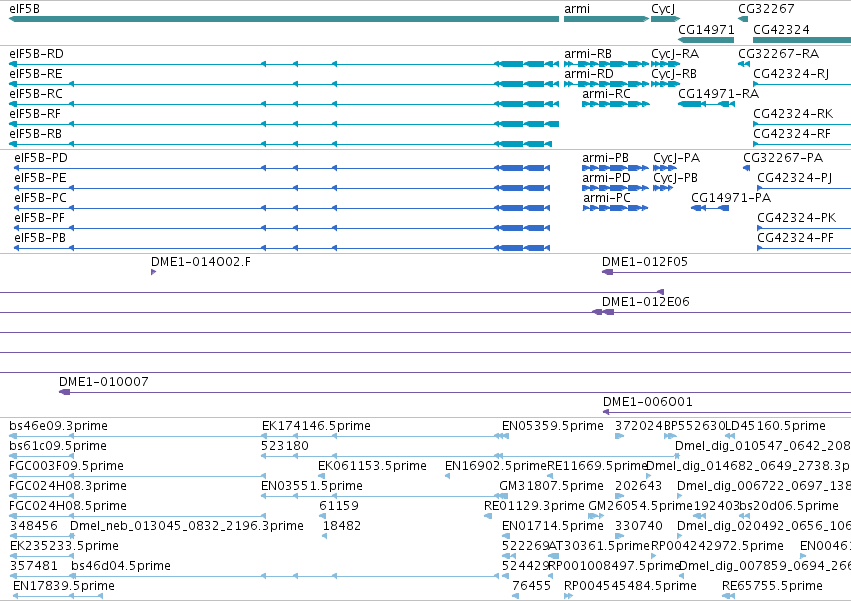
Task: Select EST RP004545484.5prime
Action: click(568, 596)
